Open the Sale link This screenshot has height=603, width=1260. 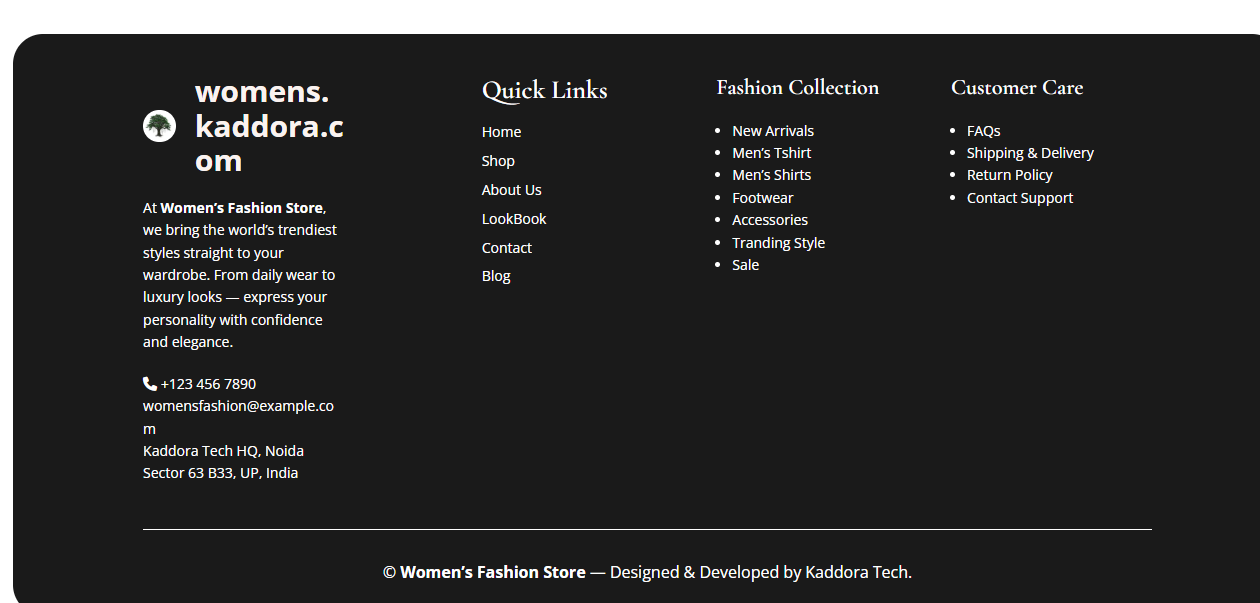click(x=745, y=265)
